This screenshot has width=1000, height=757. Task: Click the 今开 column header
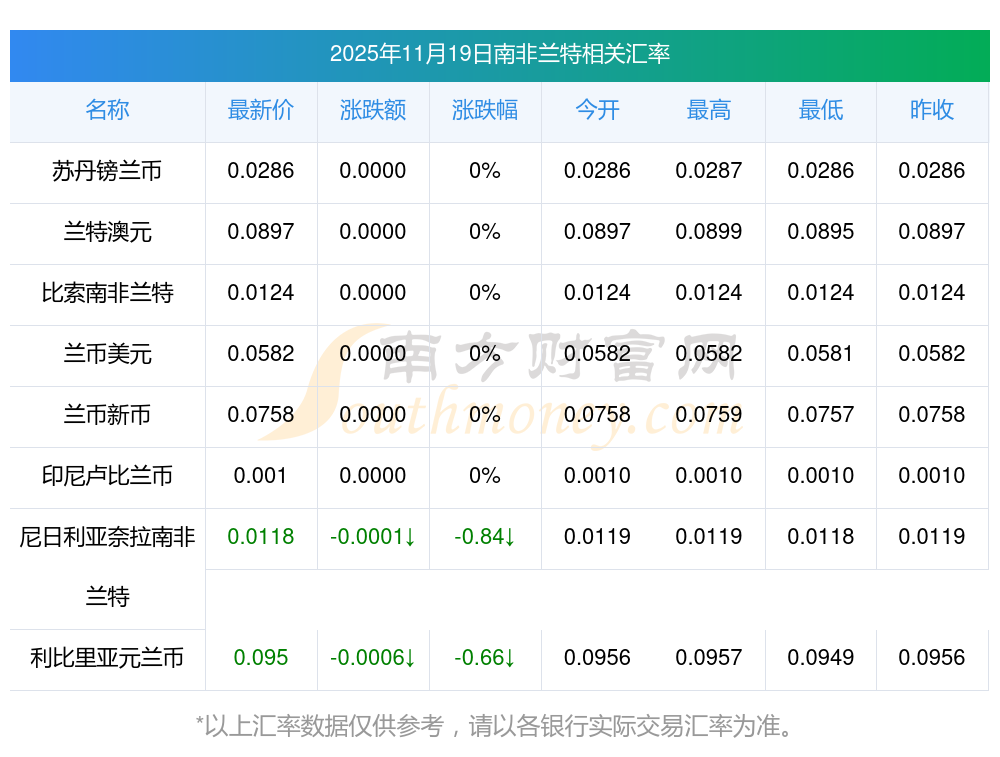[597, 110]
